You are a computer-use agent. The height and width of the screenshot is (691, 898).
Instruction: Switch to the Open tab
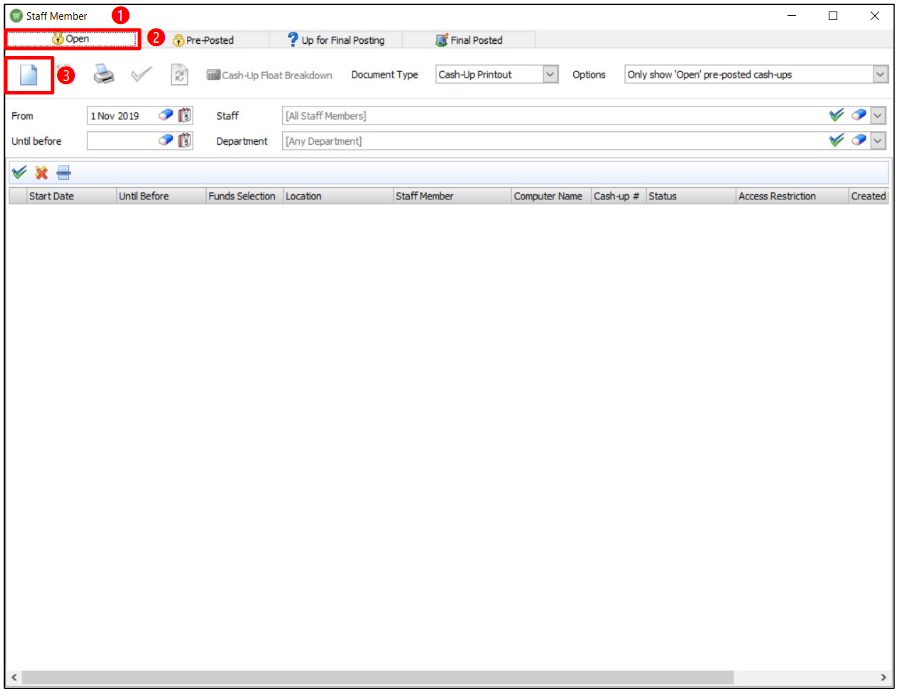point(72,39)
